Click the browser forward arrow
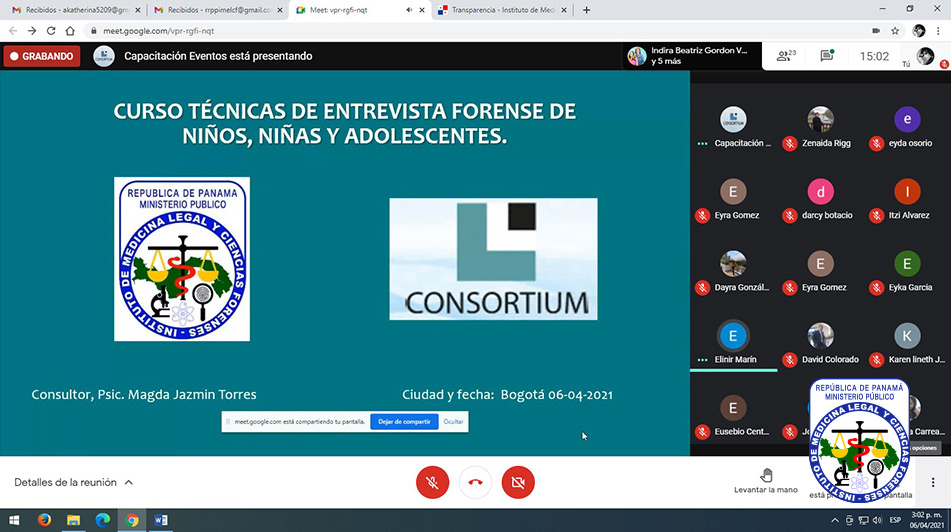Viewport: 951px width, 532px height. (32, 30)
